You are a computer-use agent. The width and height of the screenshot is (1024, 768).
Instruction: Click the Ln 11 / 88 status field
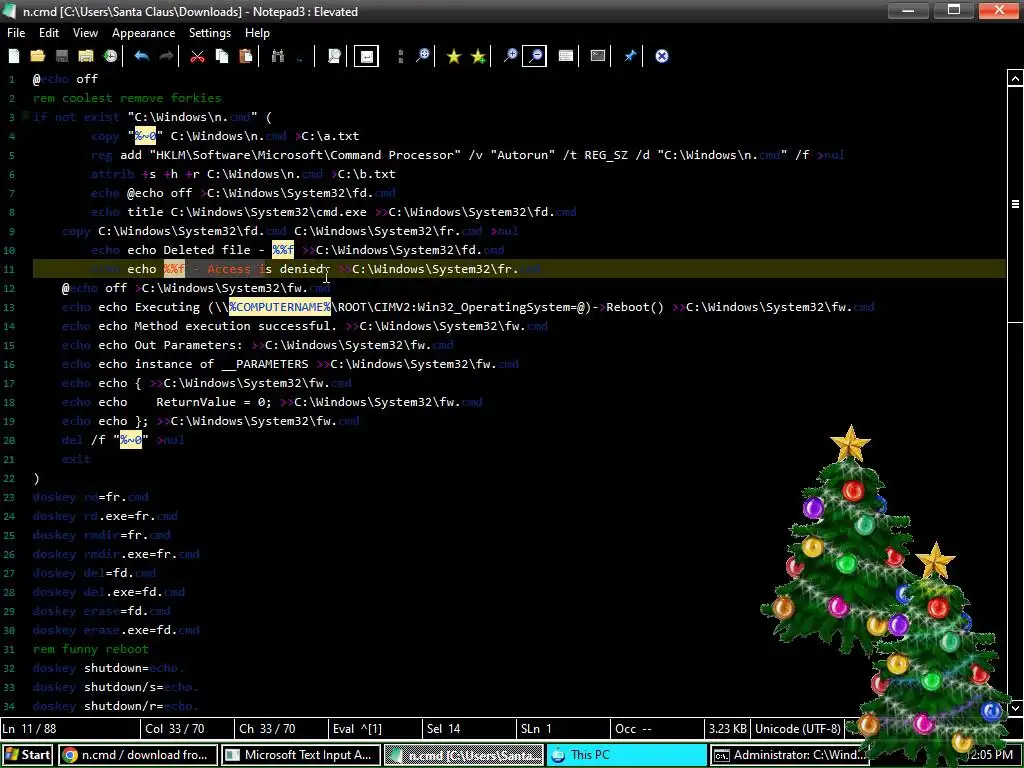(x=69, y=728)
